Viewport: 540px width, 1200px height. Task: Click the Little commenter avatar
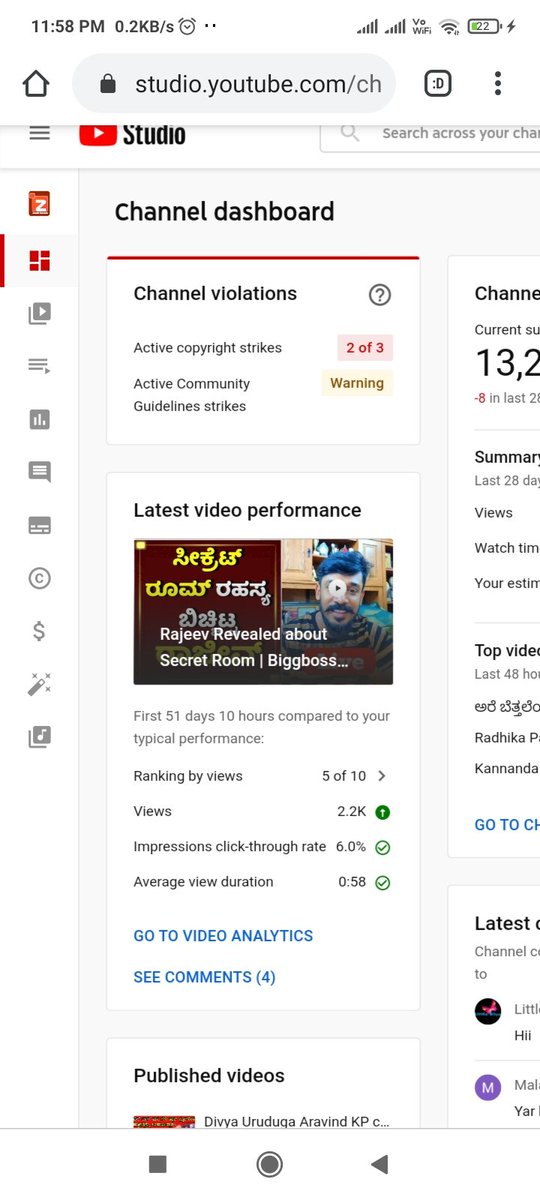[x=488, y=1010]
